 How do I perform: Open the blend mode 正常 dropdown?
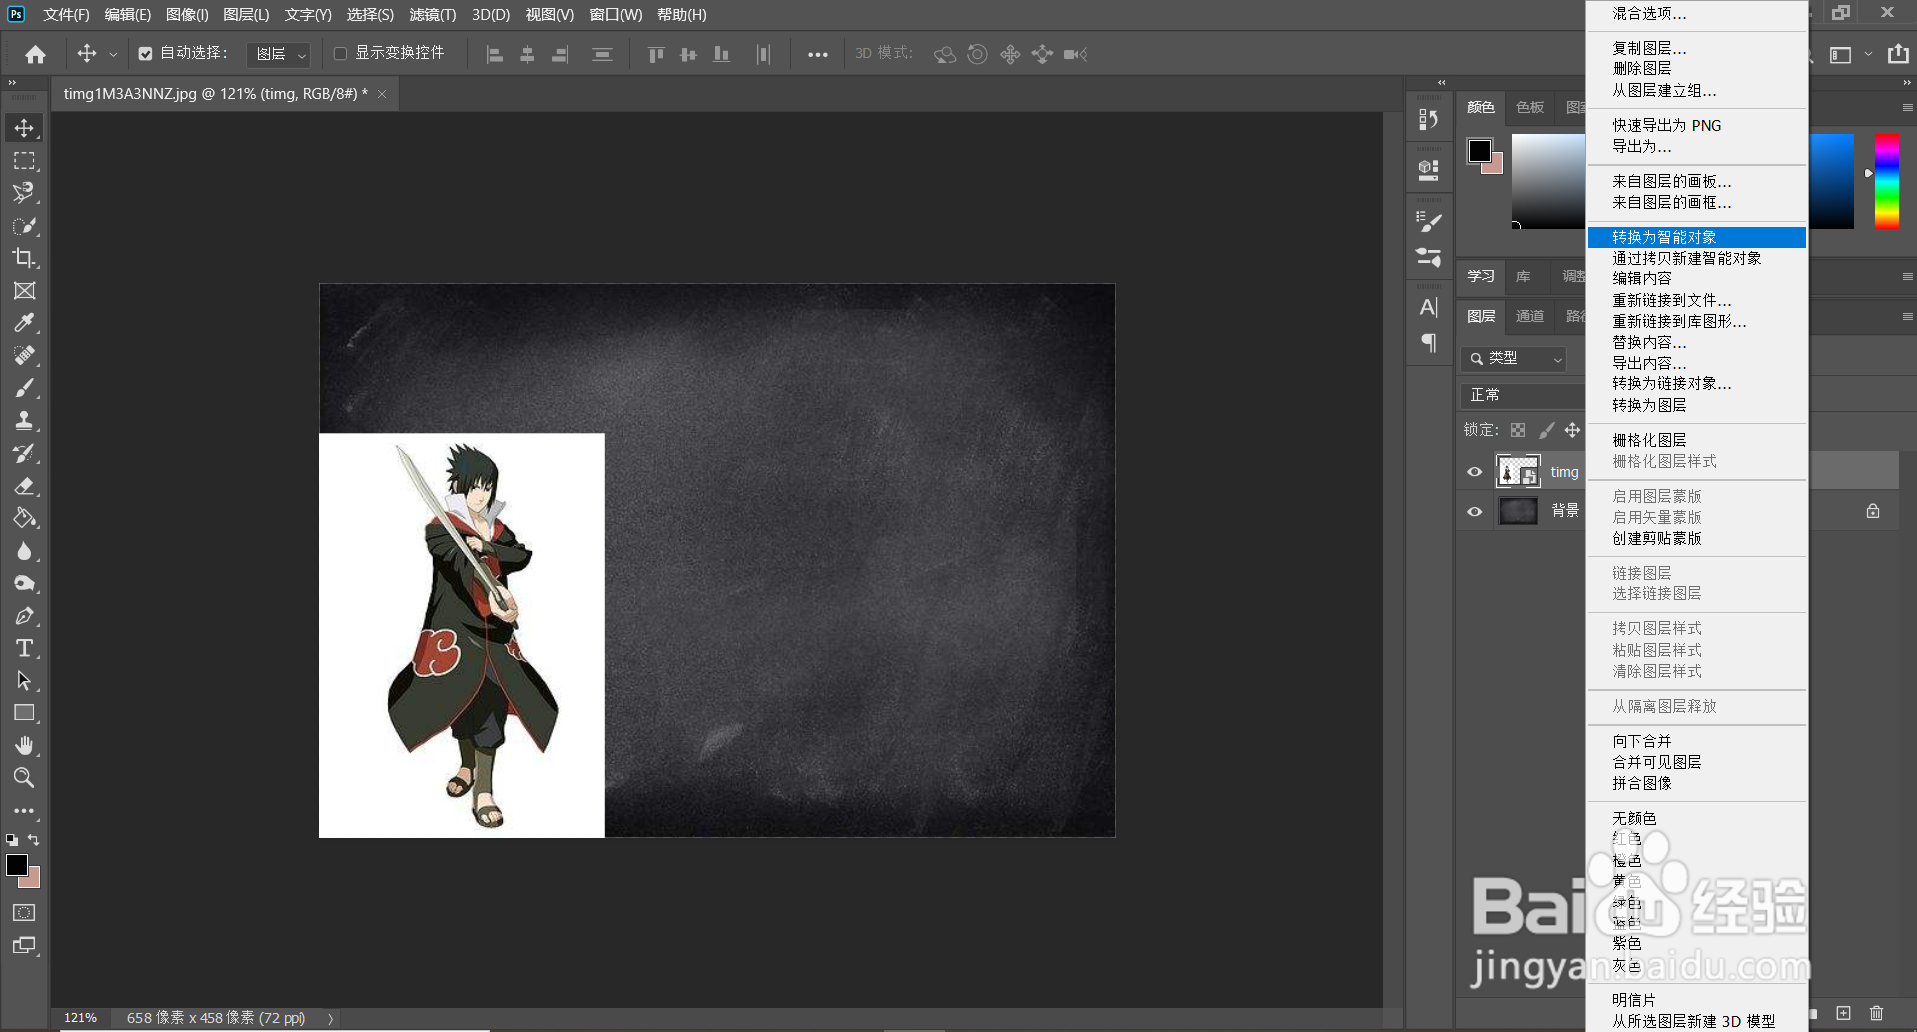click(x=1523, y=395)
